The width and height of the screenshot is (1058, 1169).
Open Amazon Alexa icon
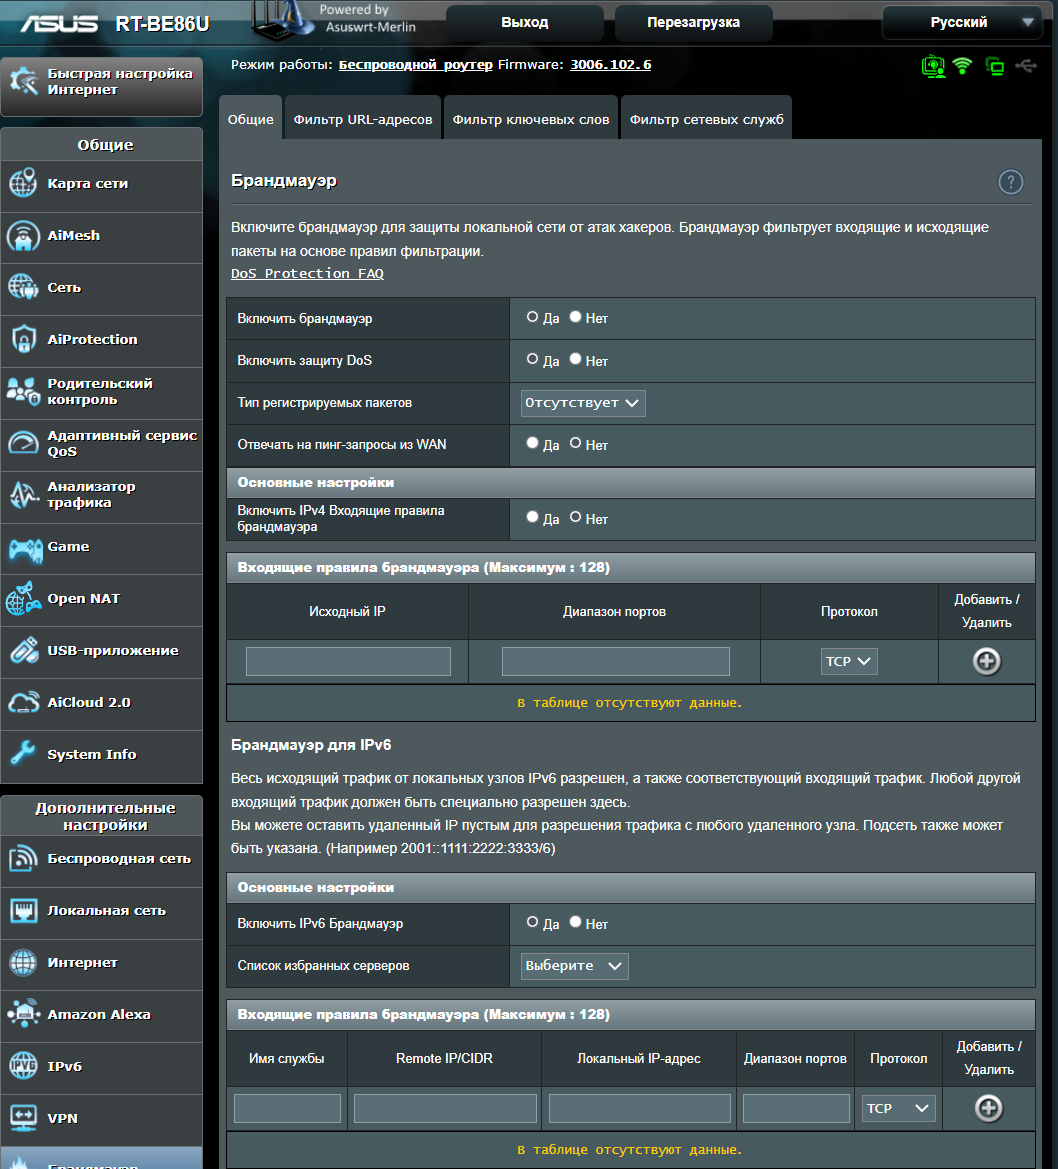23,1014
